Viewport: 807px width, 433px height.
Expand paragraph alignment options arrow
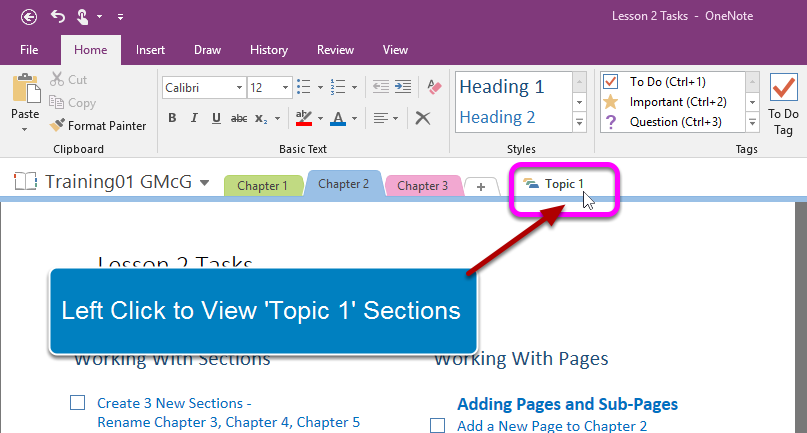[x=395, y=119]
